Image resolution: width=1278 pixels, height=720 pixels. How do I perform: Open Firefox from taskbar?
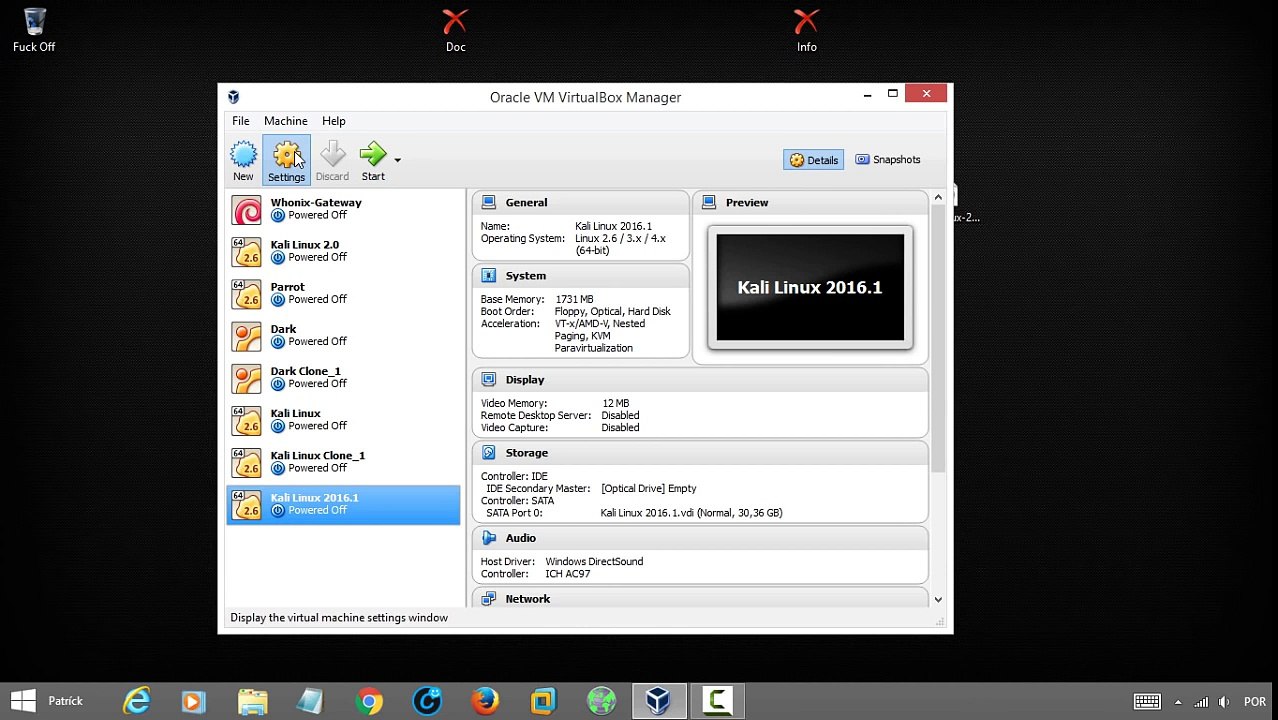pos(485,701)
